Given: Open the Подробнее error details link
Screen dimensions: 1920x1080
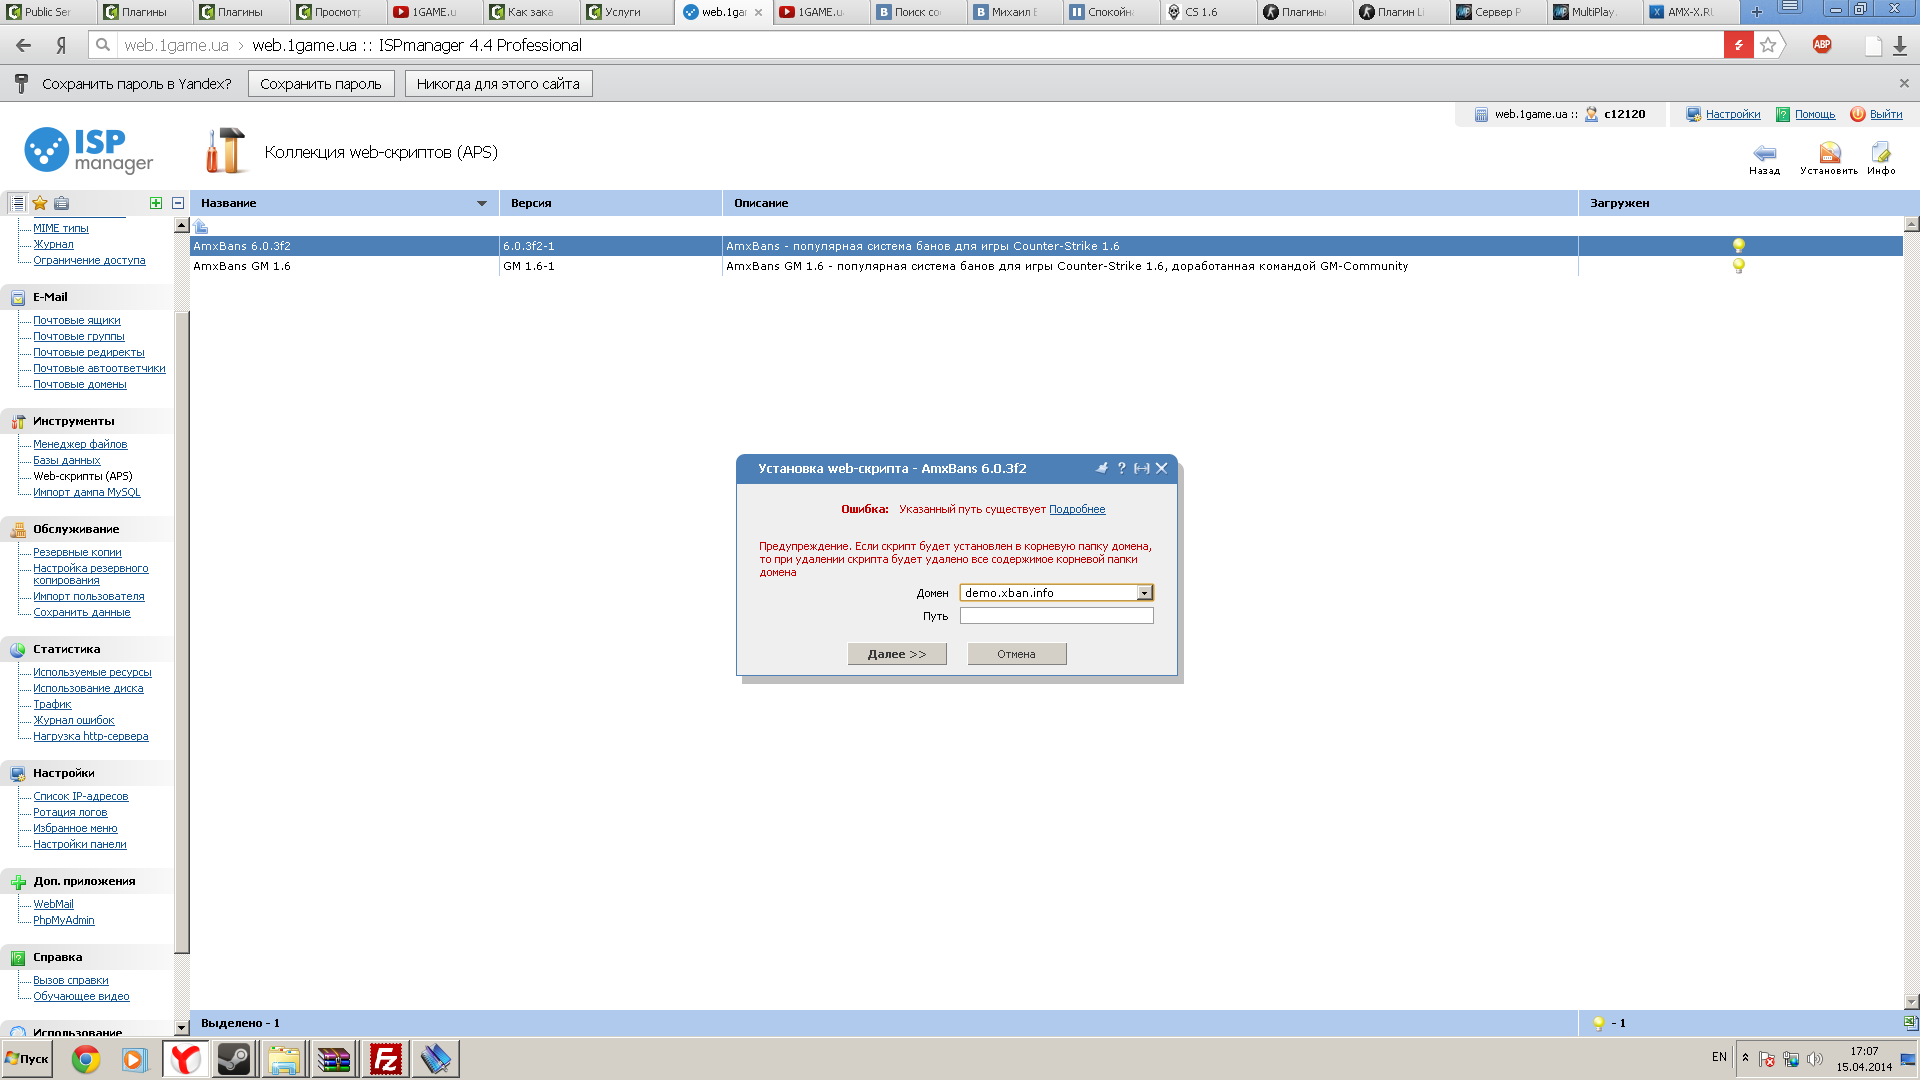Looking at the screenshot, I should (1077, 509).
